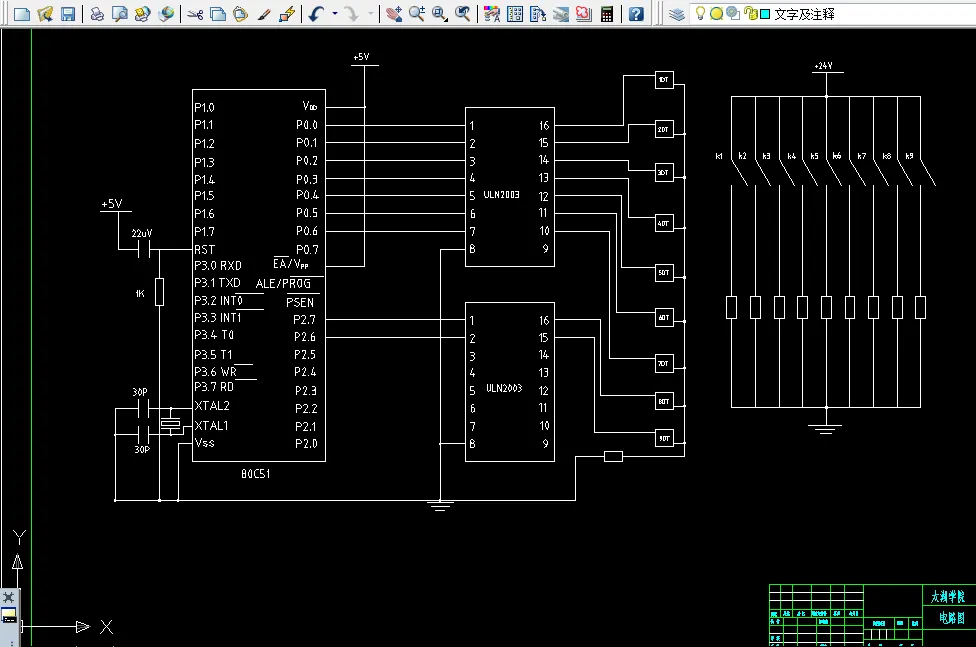Viewport: 976px width, 647px height.
Task: Select the Zoom Window flyout tool
Action: pyautogui.click(x=439, y=14)
